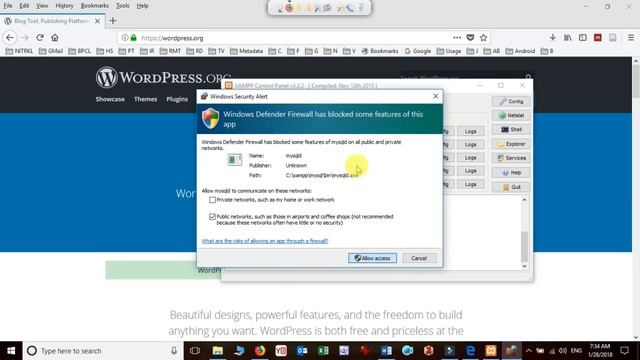The width and height of the screenshot is (640, 360).
Task: Uncheck Public networks checkbox for mysqld
Action: pos(212,217)
